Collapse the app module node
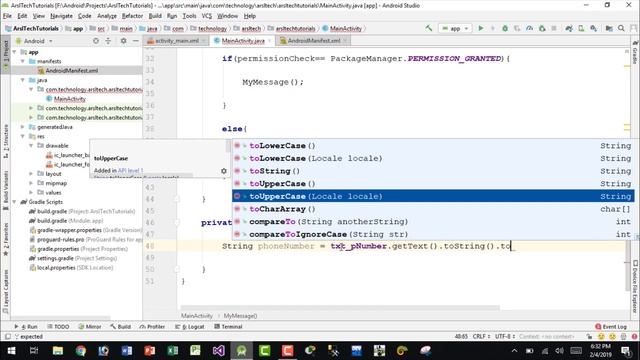 (x=15, y=52)
